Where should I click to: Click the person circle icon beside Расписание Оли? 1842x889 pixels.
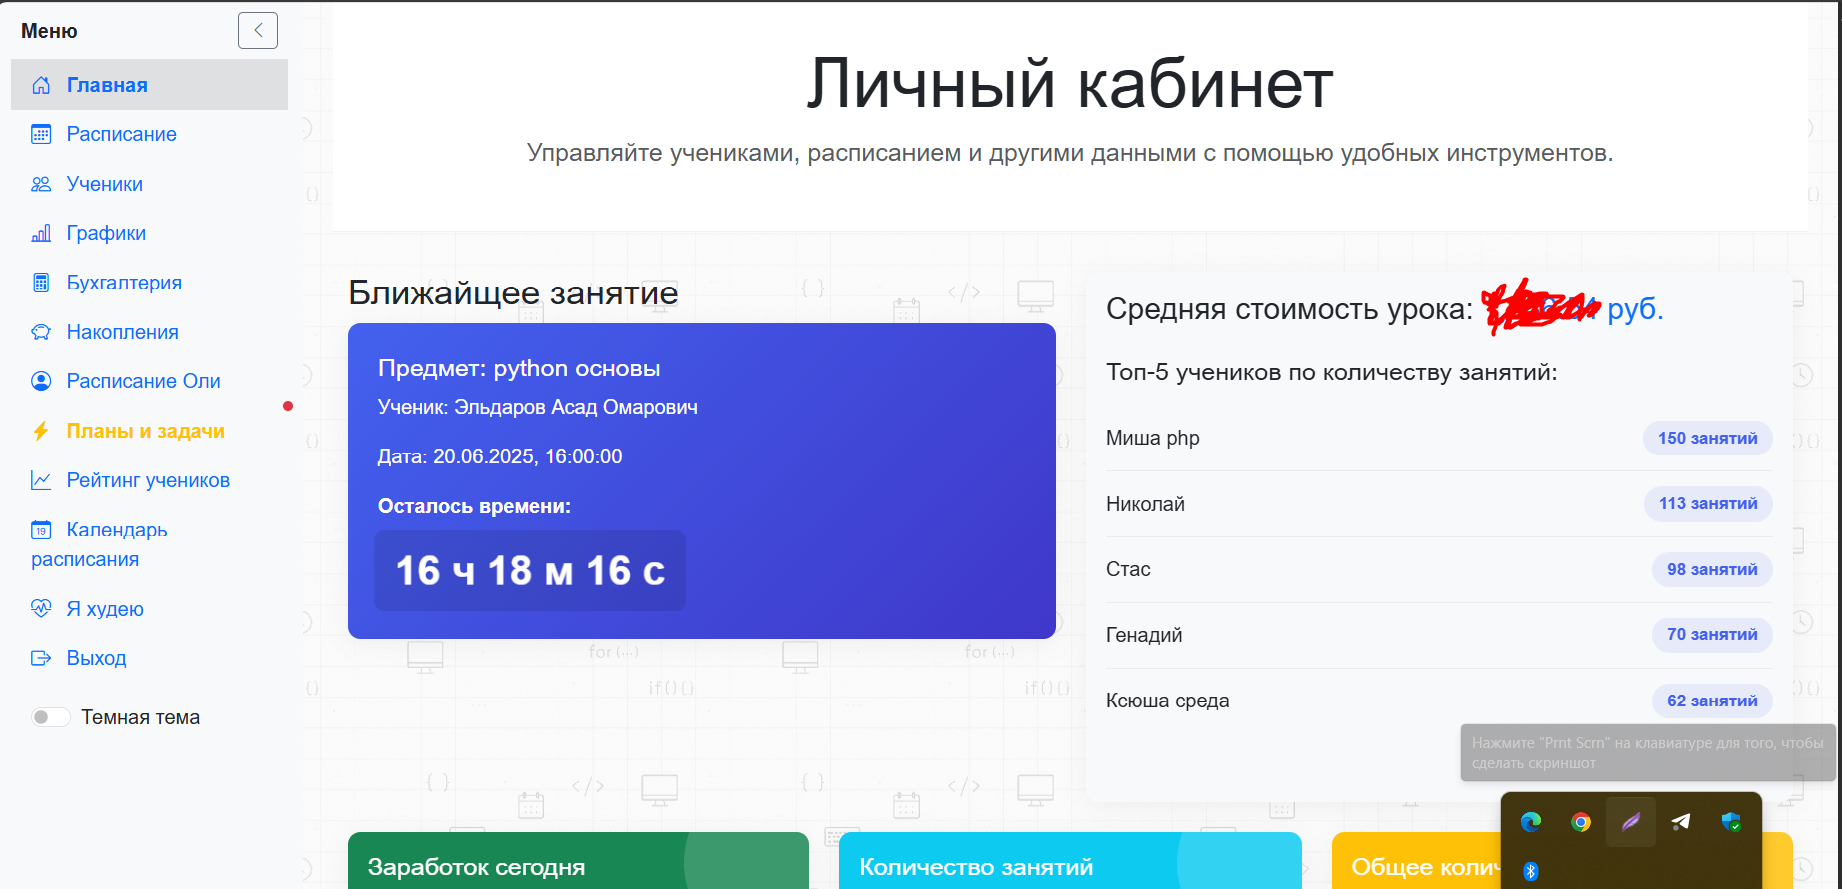point(41,381)
